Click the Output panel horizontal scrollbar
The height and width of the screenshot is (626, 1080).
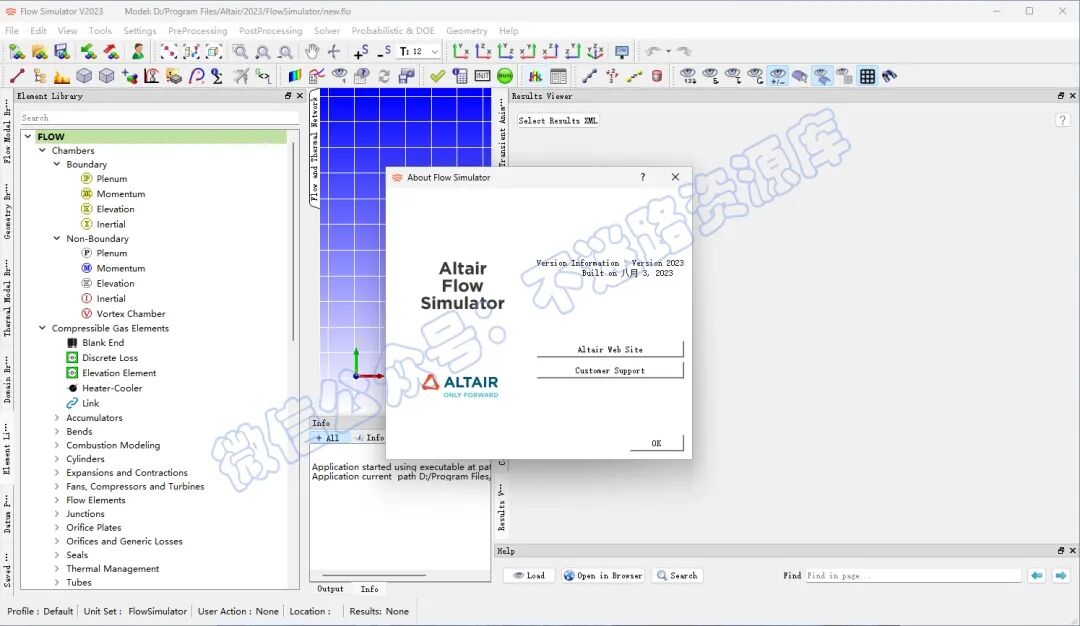pos(373,575)
